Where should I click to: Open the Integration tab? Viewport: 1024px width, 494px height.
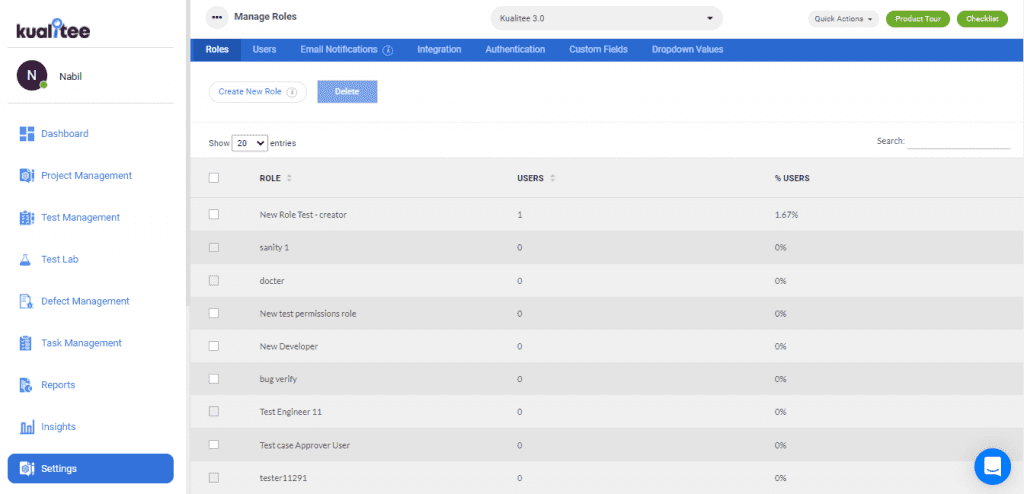coord(439,50)
